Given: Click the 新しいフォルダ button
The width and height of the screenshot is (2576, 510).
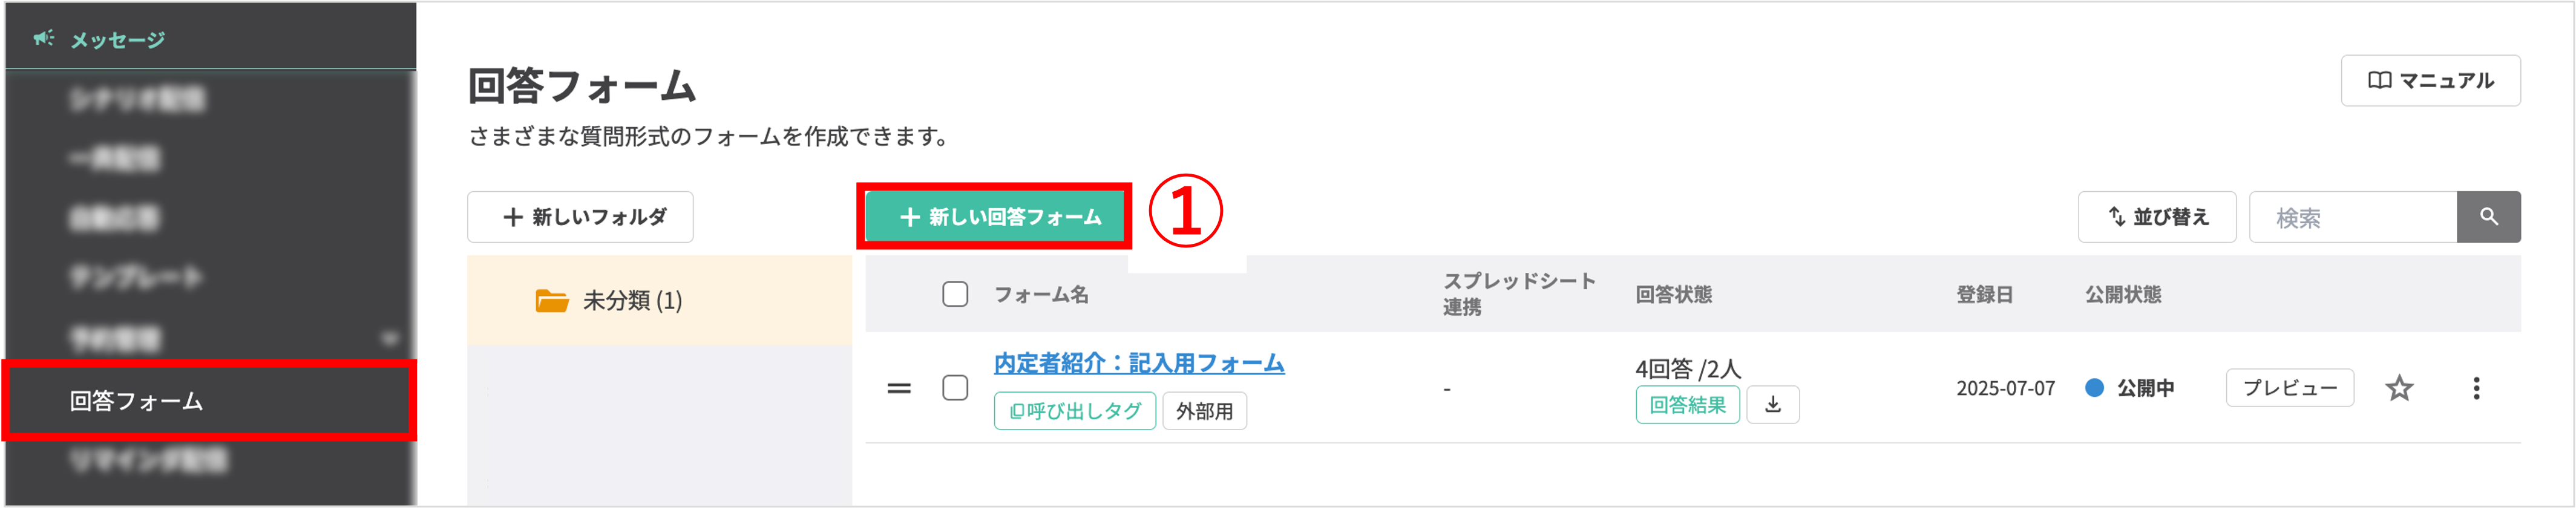Looking at the screenshot, I should click(580, 217).
